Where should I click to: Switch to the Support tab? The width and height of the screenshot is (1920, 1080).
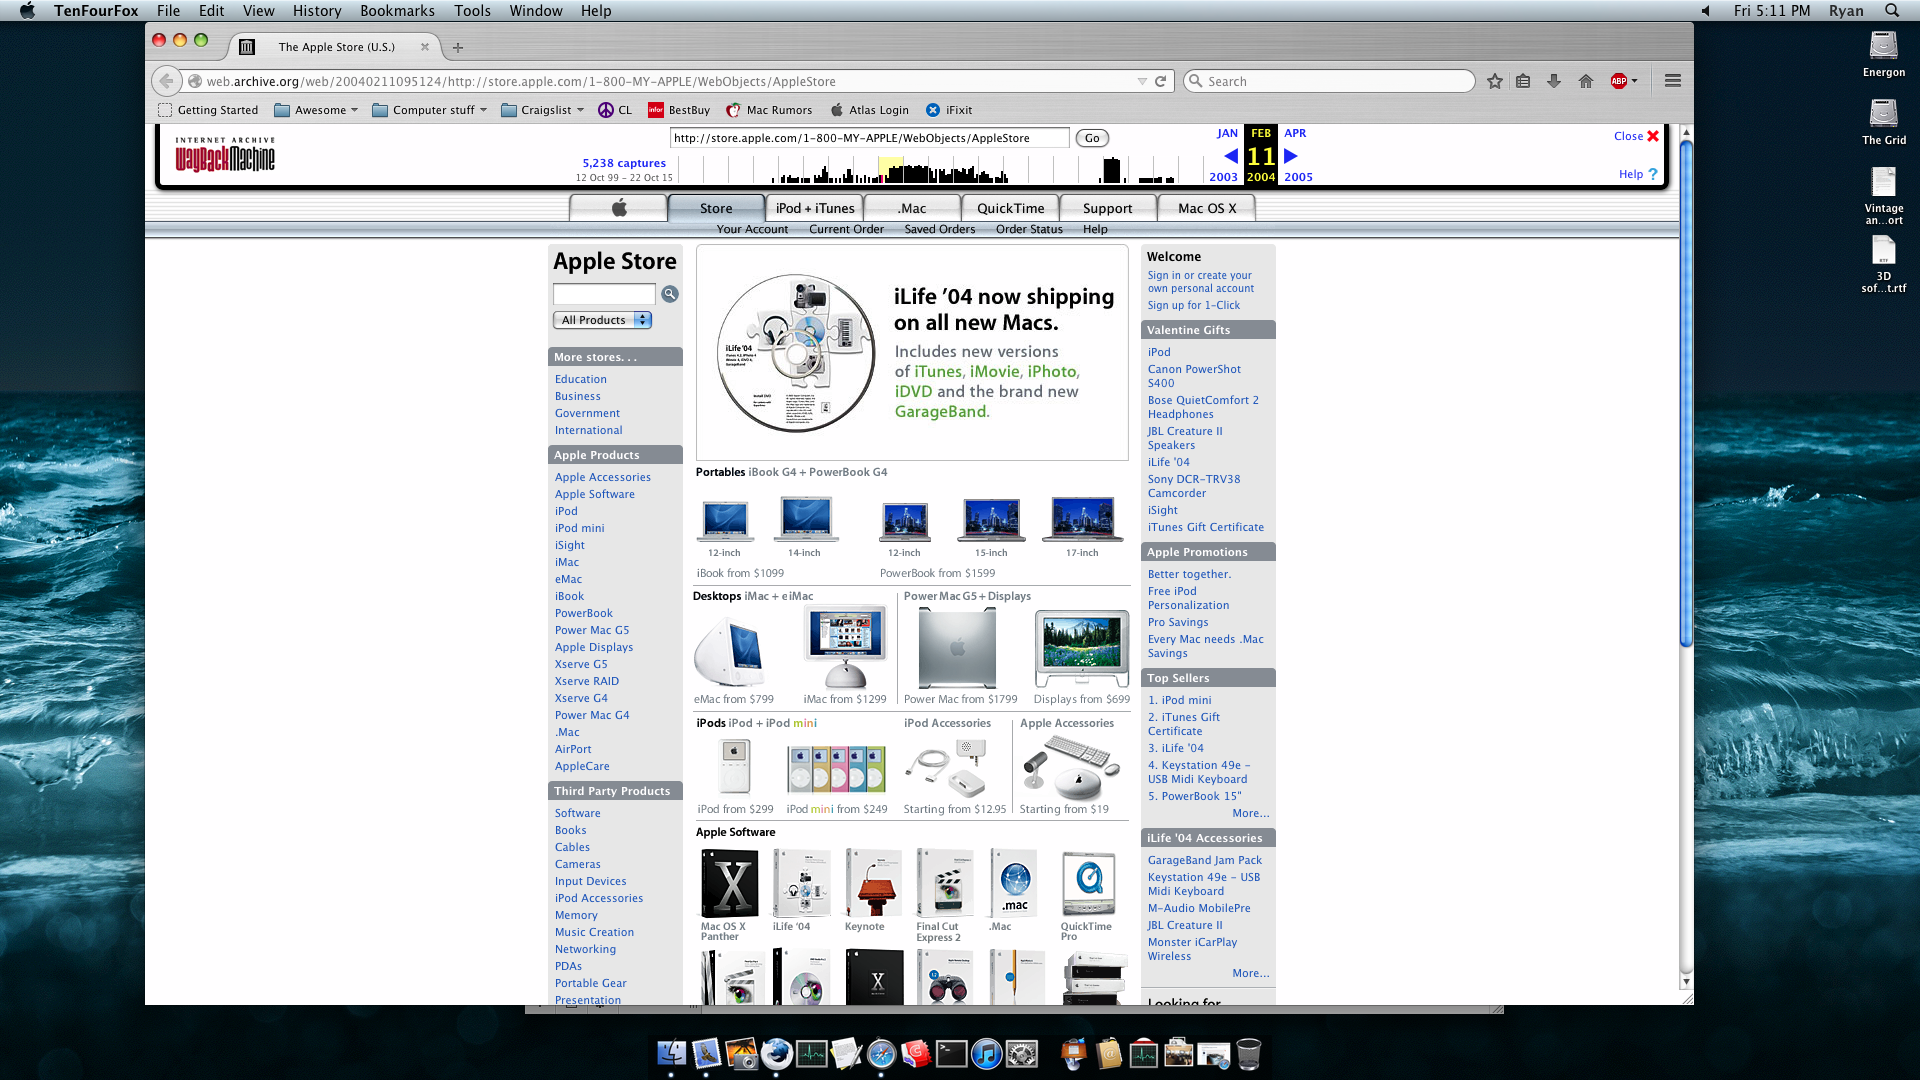1107,208
